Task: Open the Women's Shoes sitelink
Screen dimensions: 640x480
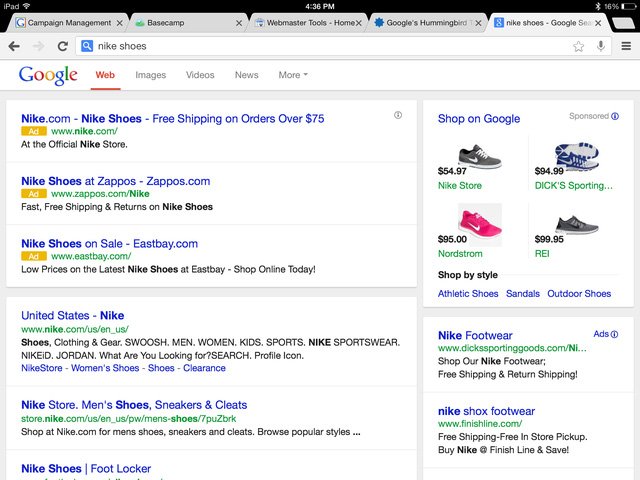Action: pos(105,368)
